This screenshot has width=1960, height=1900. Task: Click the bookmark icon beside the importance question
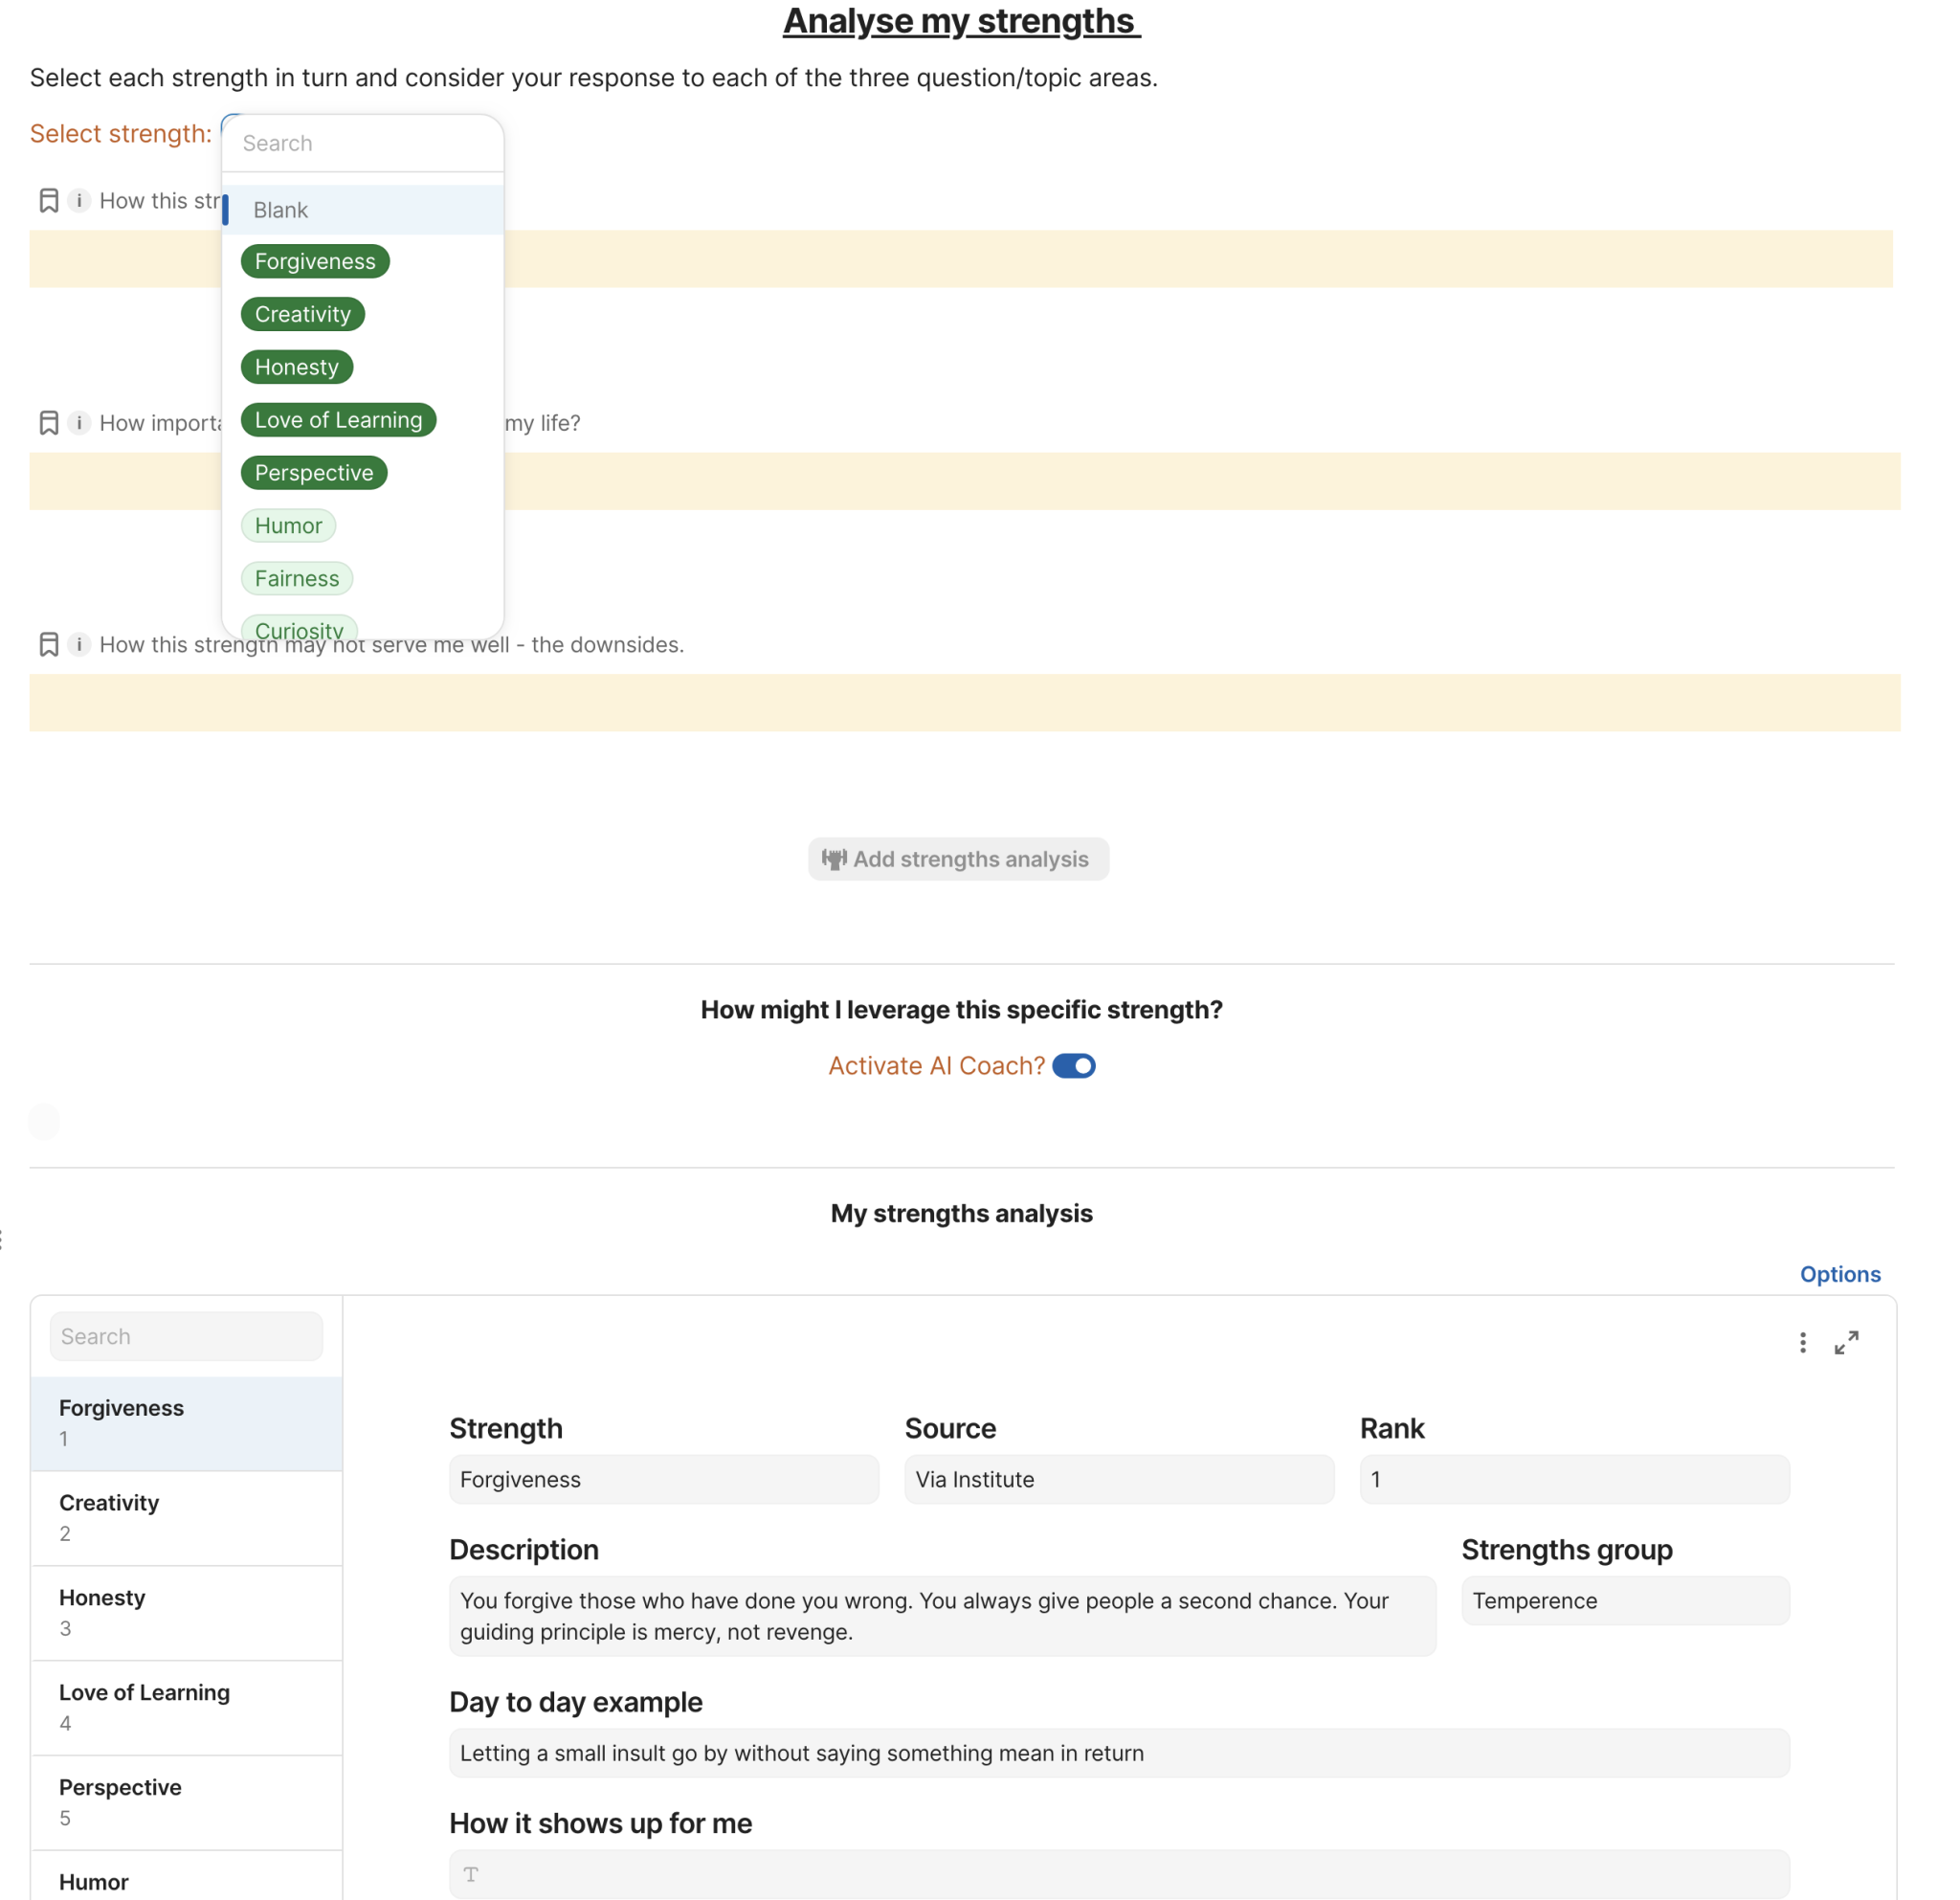point(48,423)
